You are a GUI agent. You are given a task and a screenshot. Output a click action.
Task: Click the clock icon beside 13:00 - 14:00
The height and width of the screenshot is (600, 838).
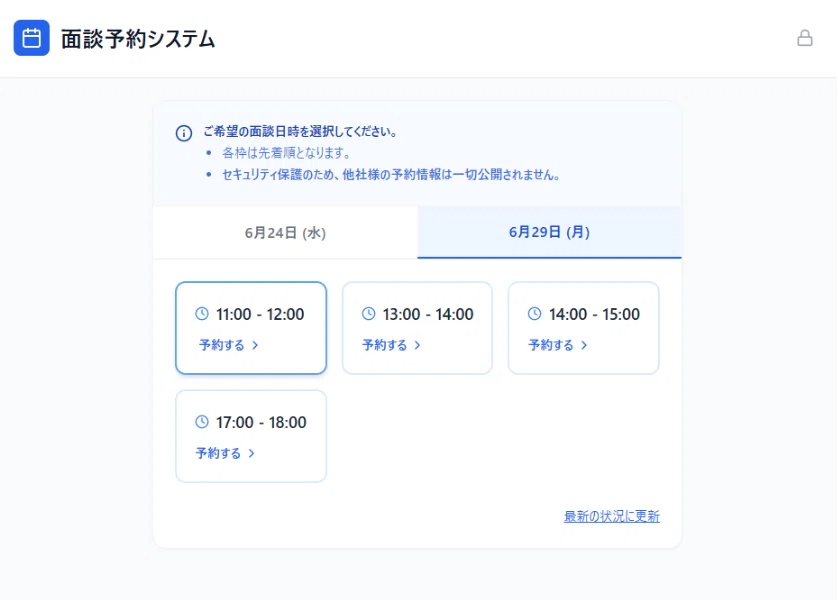click(368, 314)
